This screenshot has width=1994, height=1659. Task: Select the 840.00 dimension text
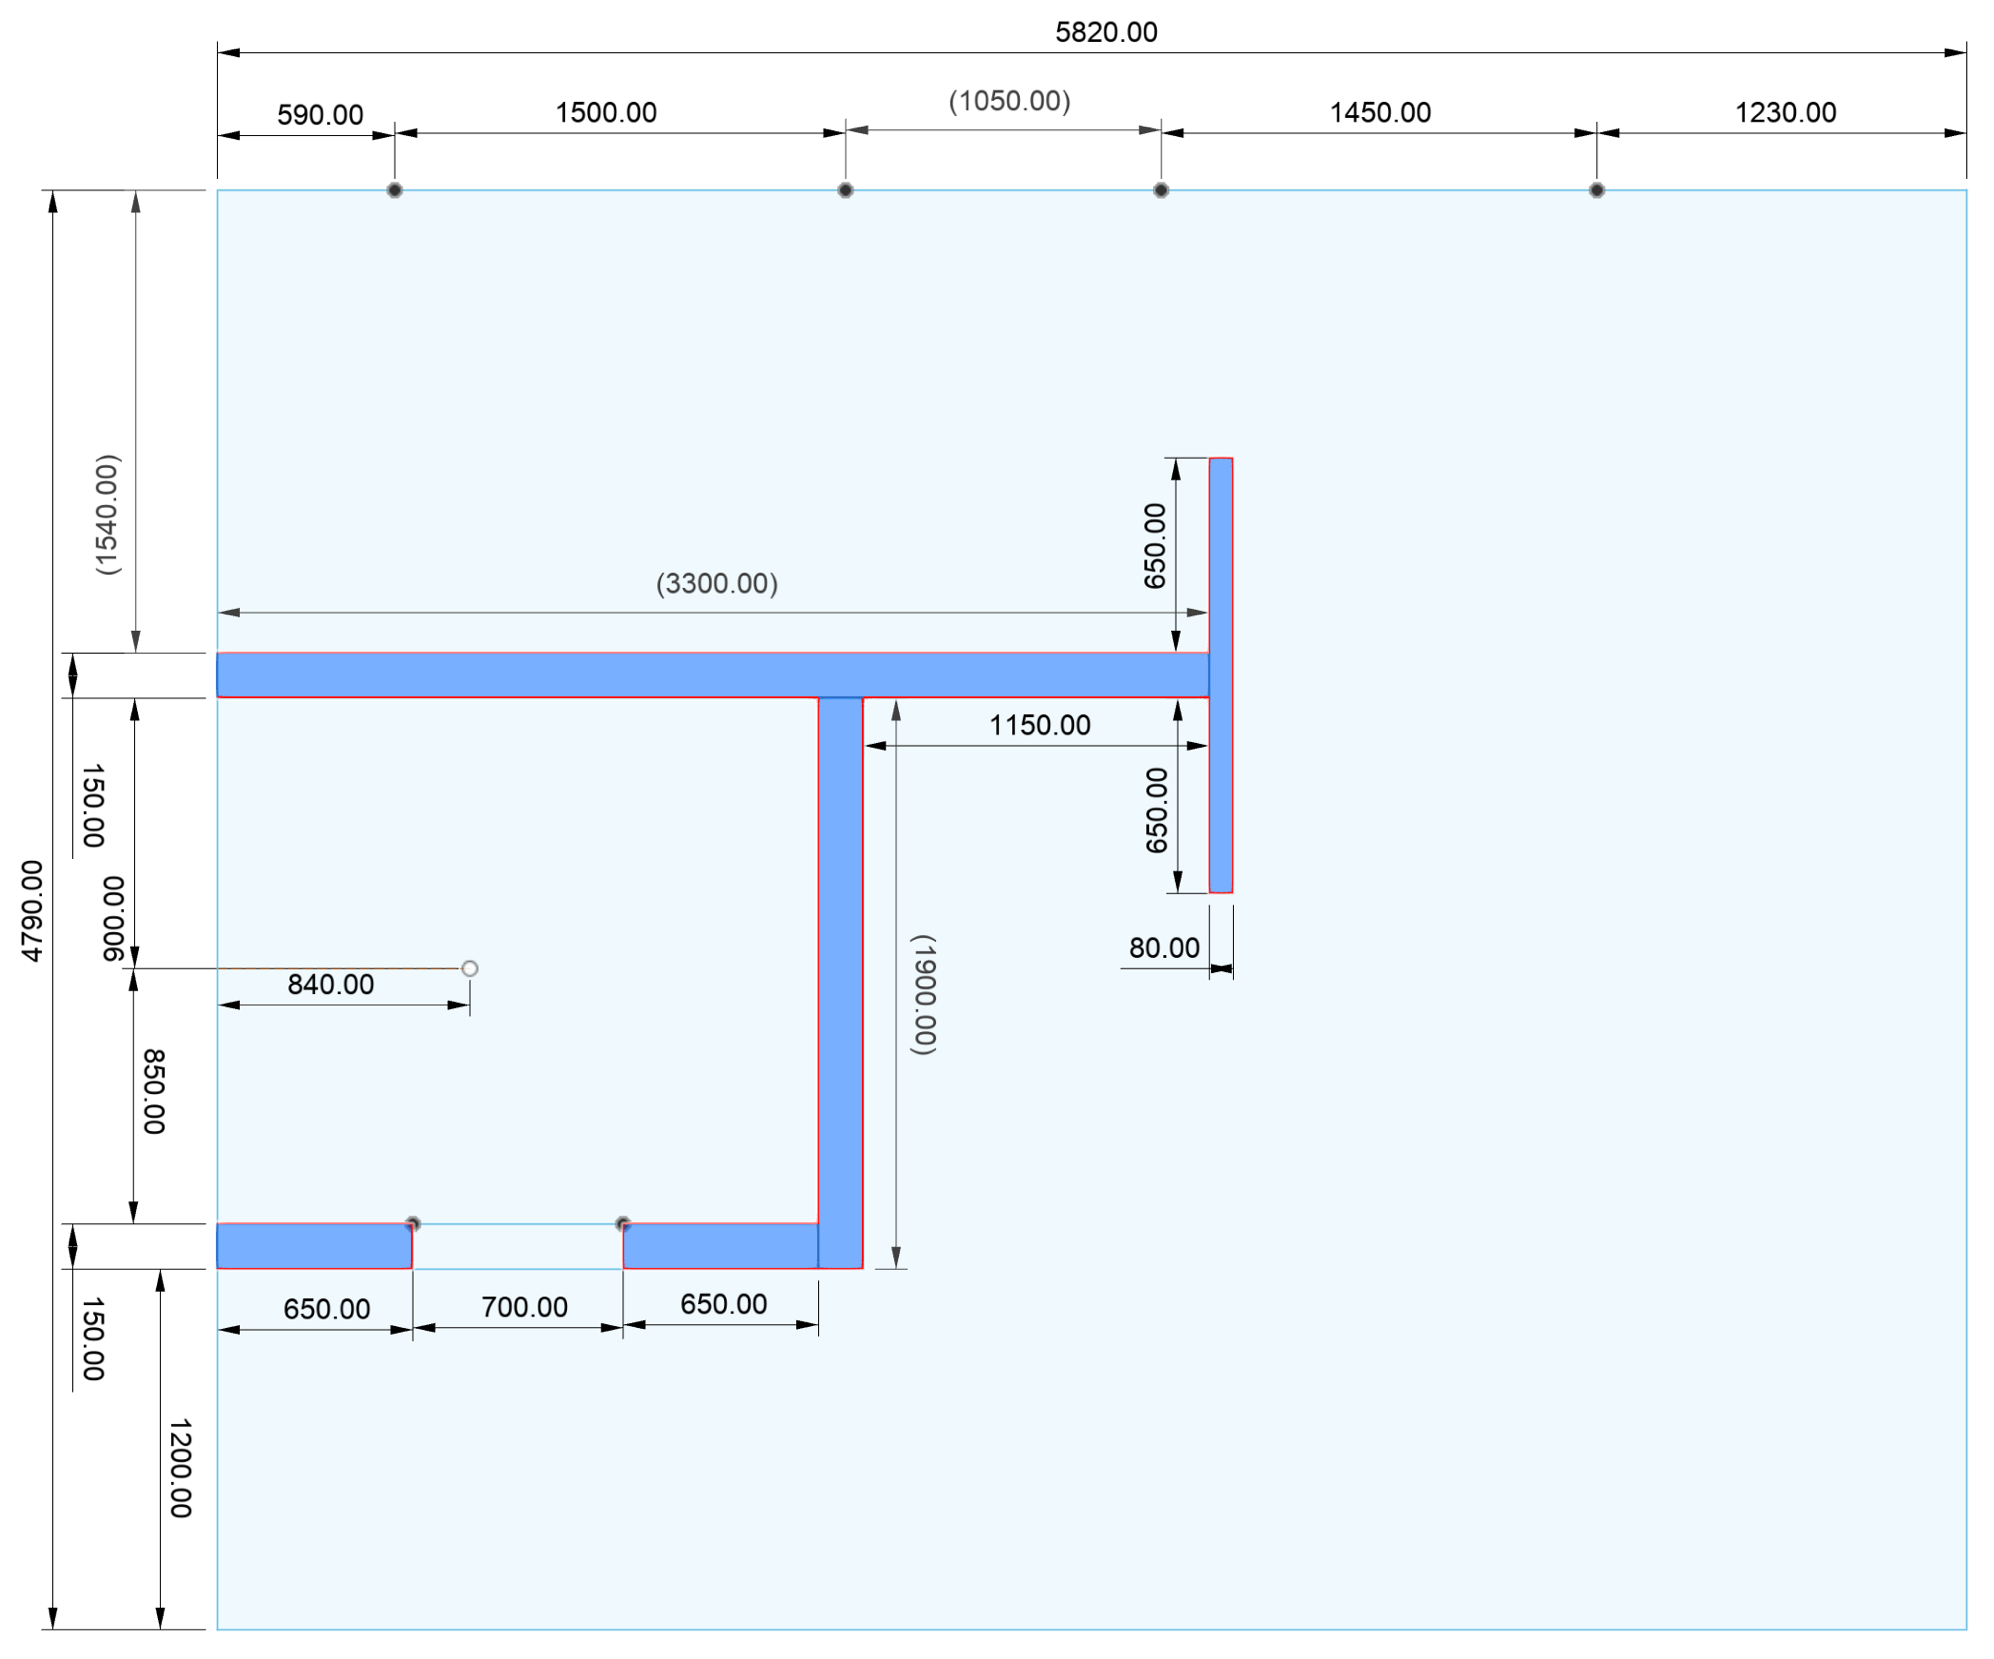tap(330, 984)
